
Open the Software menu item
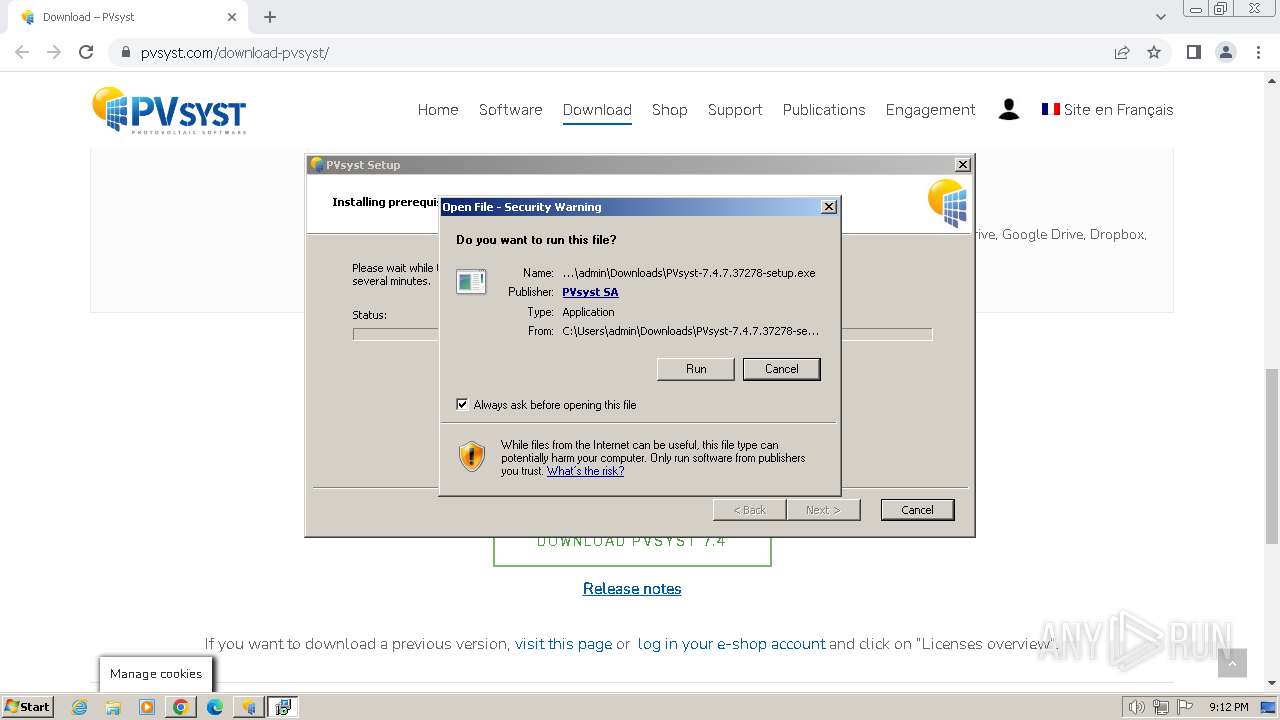click(x=510, y=110)
